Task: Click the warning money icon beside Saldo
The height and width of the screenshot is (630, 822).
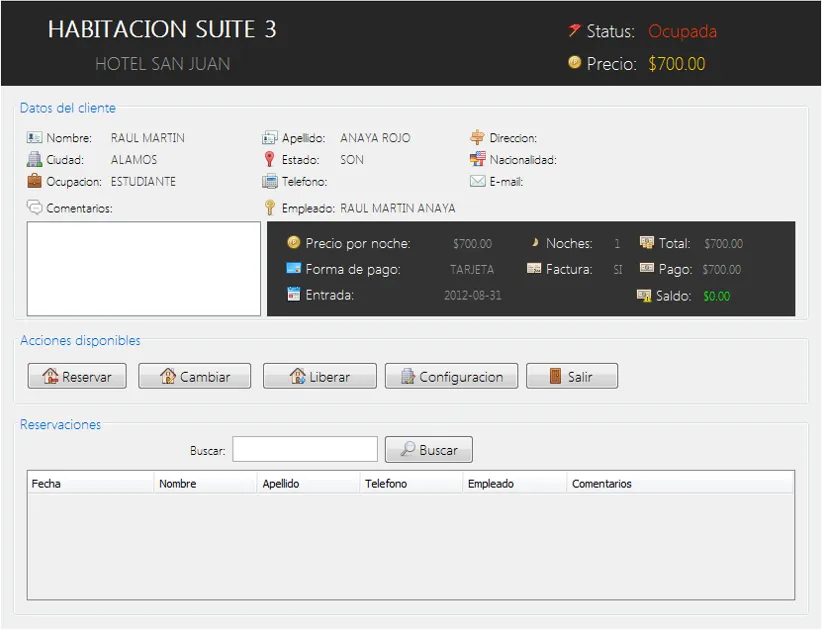Action: [x=644, y=295]
